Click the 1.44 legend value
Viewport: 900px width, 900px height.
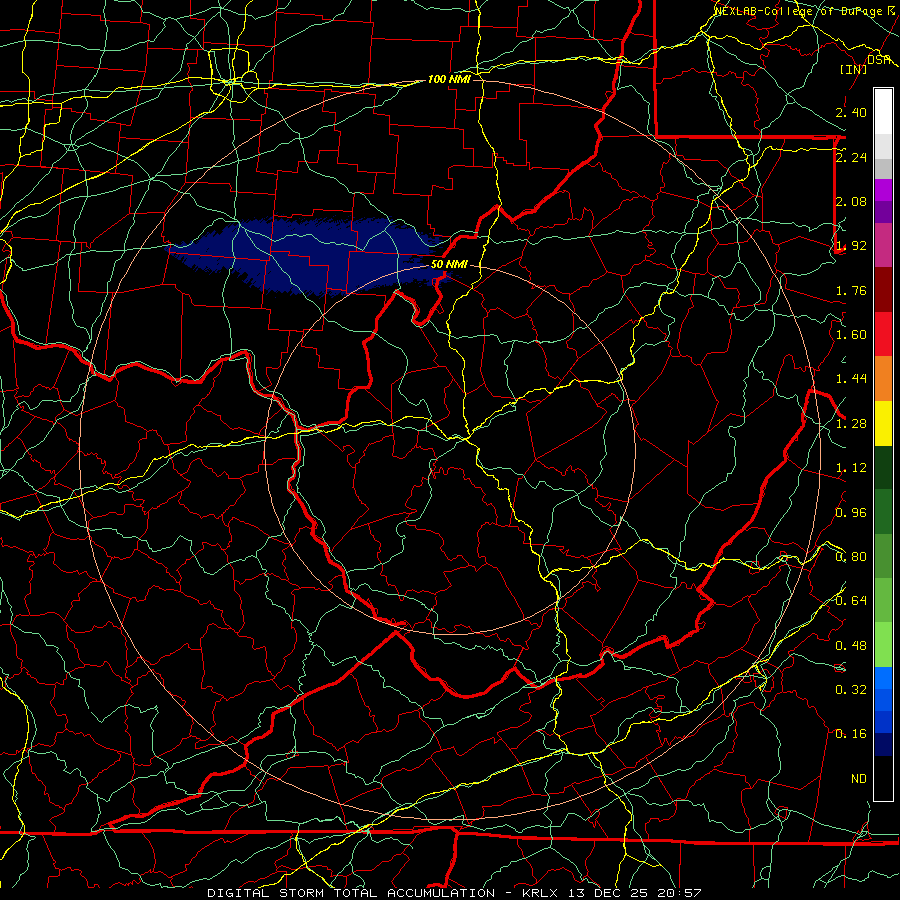851,379
